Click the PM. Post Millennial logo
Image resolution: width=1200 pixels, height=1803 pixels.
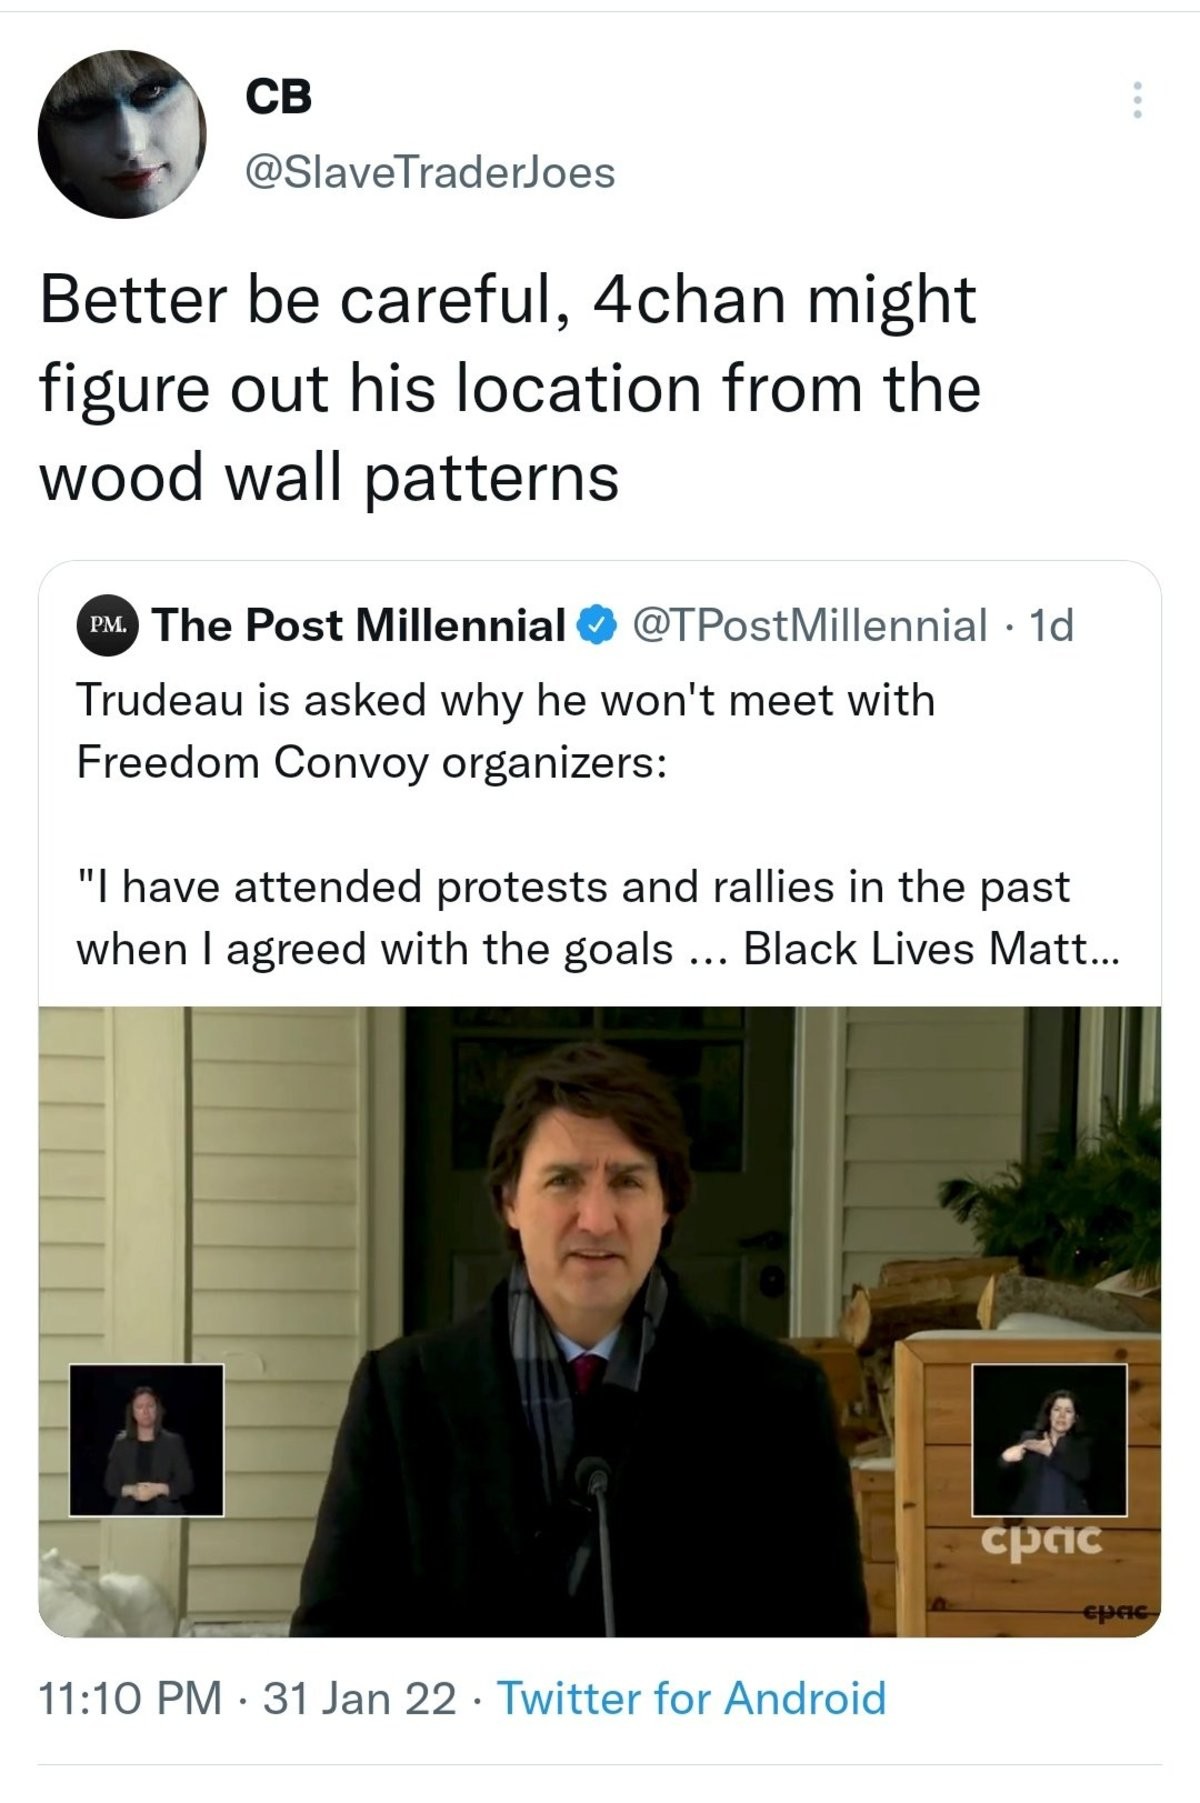(x=107, y=626)
